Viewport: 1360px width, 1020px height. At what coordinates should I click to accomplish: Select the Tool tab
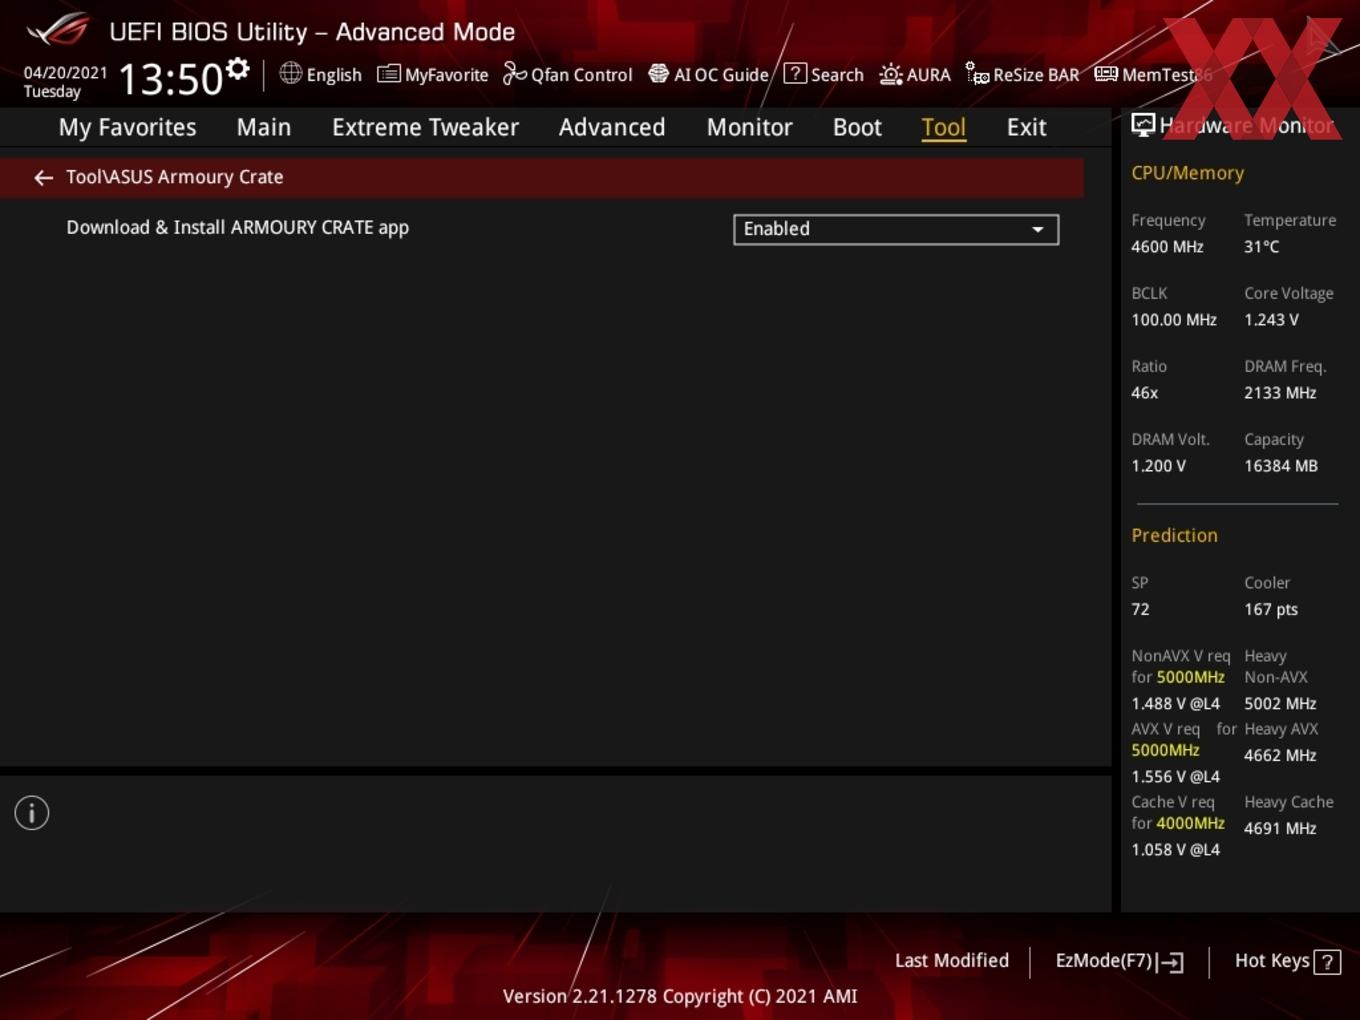pos(943,127)
